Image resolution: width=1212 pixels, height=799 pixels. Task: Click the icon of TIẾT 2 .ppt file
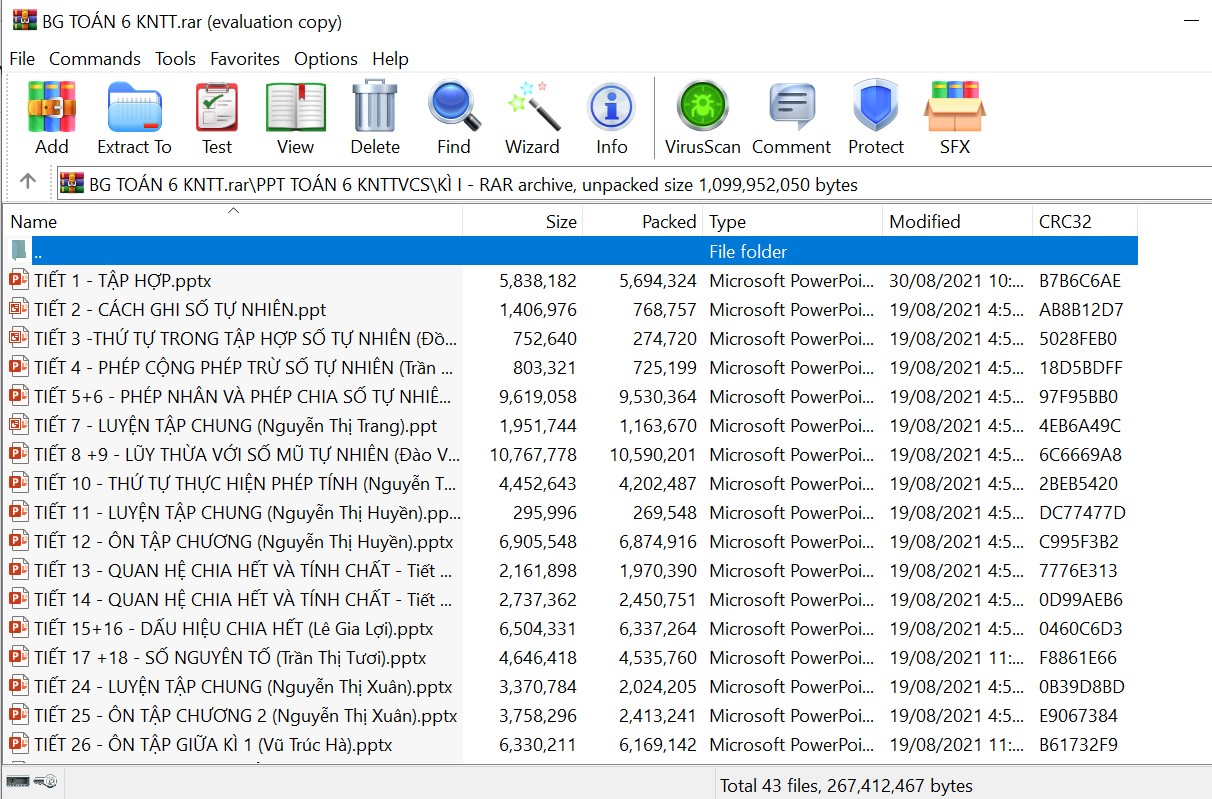coord(19,309)
